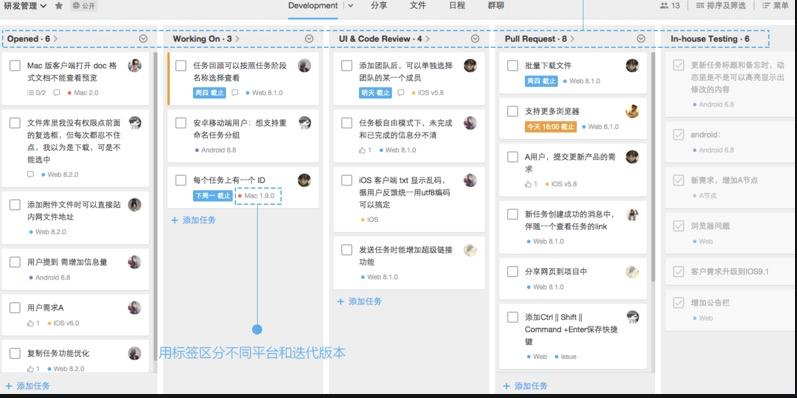Open the 复制任务功能优化 task card

pos(75,357)
